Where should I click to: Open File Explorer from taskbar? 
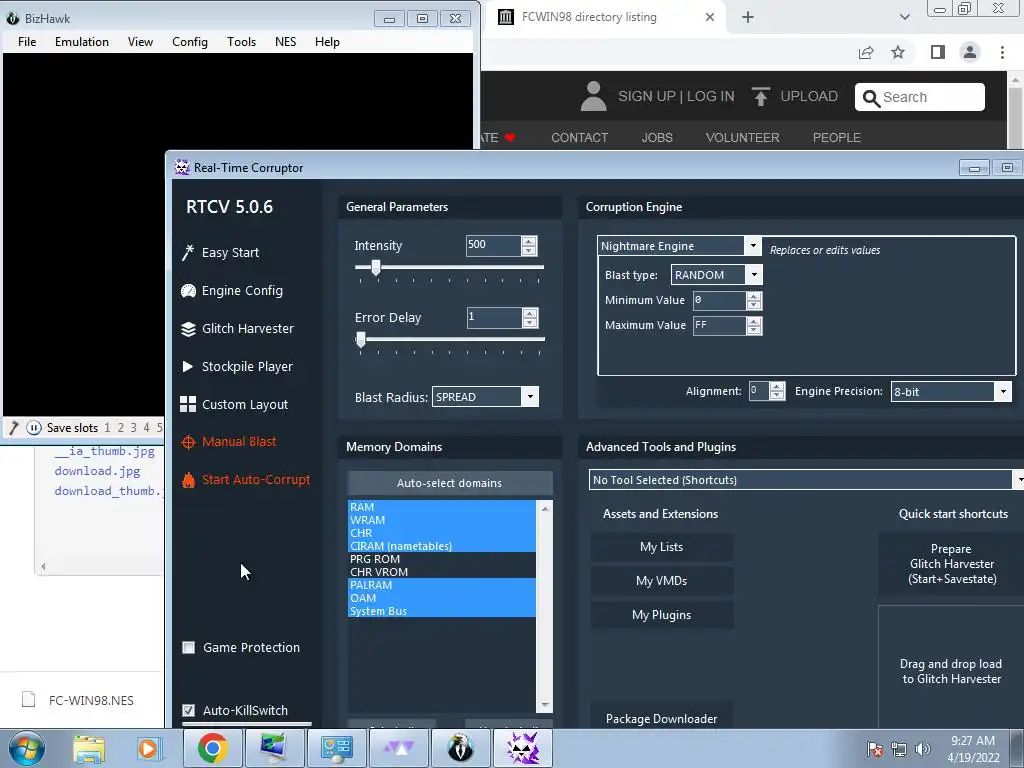point(89,748)
